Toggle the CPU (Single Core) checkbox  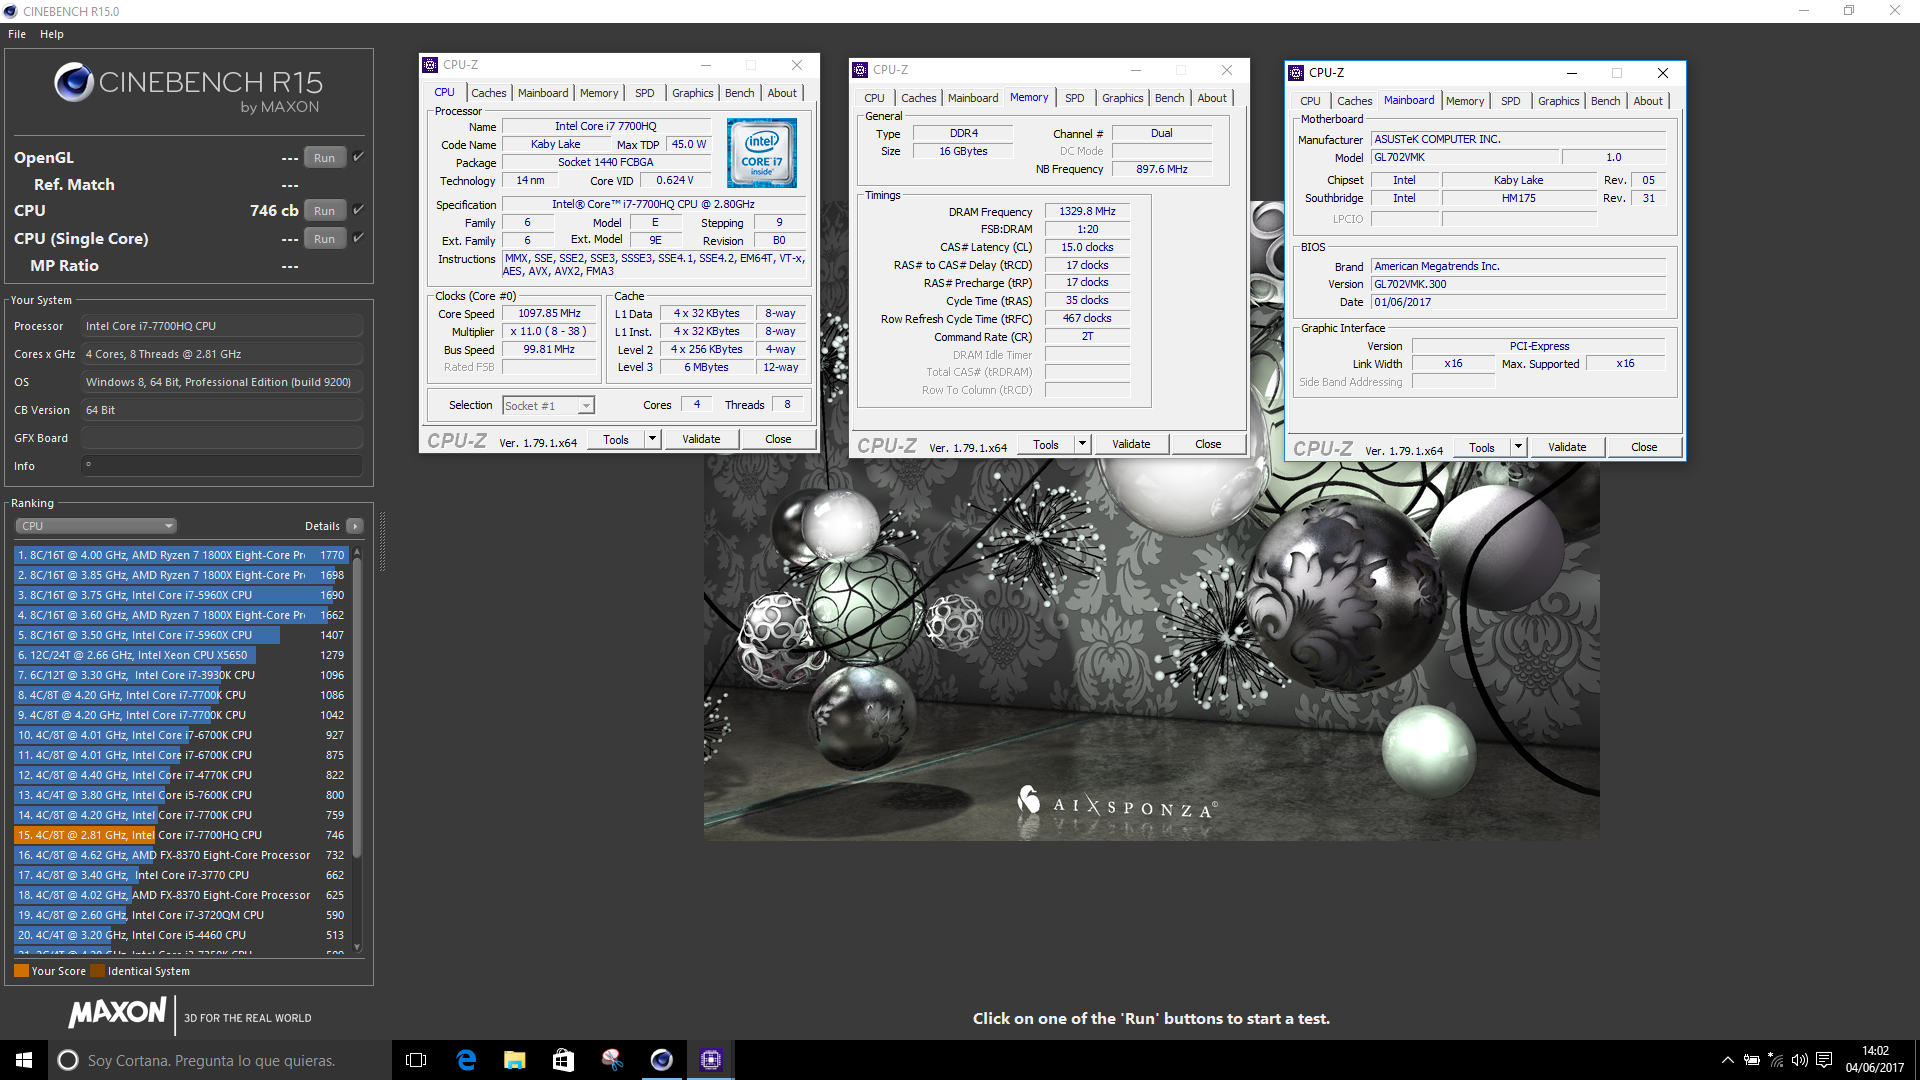pyautogui.click(x=358, y=238)
